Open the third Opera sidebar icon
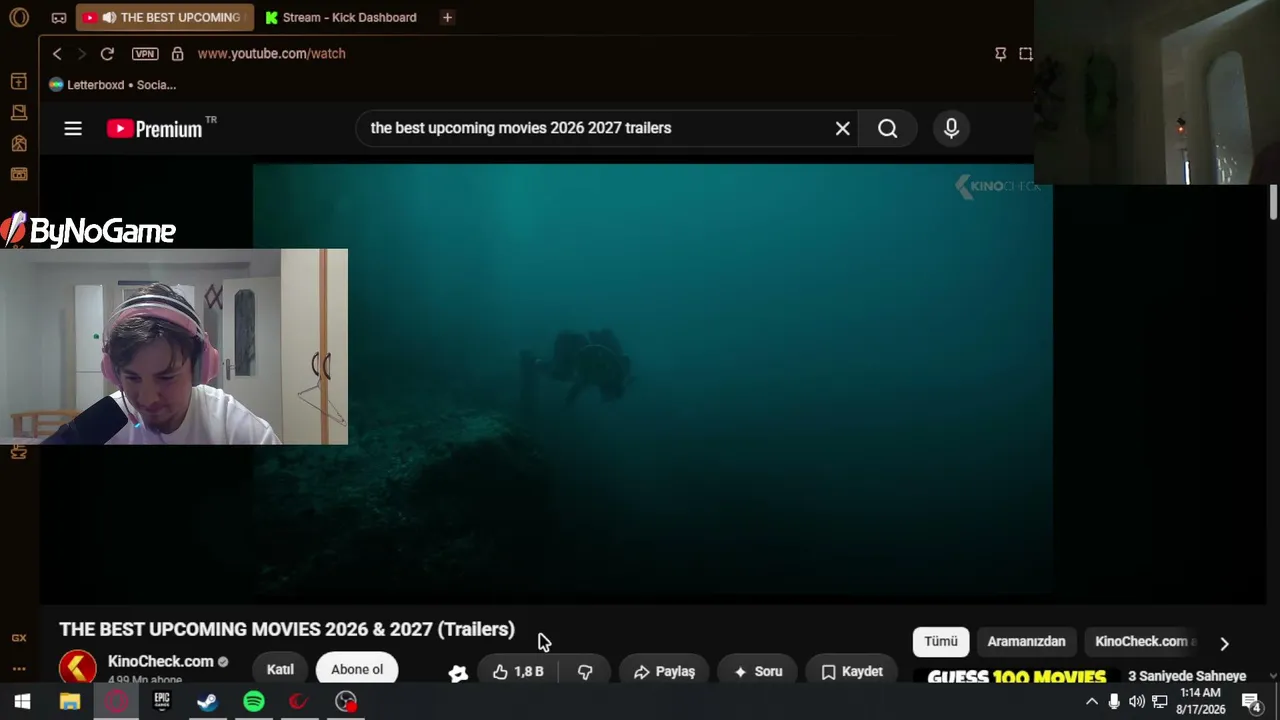This screenshot has width=1280, height=720. pyautogui.click(x=19, y=143)
